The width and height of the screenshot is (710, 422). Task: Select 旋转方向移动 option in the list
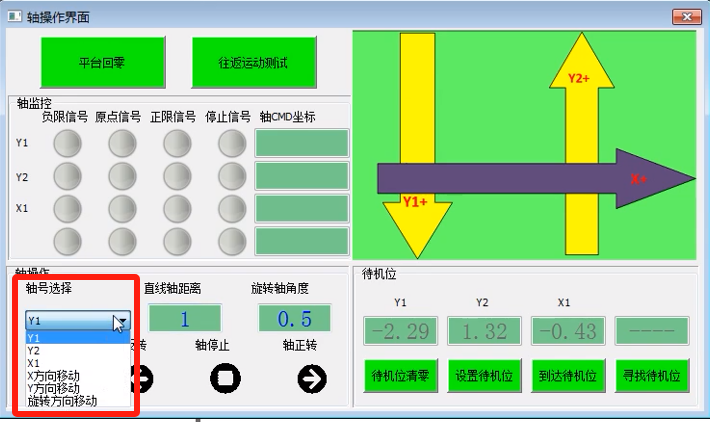click(x=62, y=400)
